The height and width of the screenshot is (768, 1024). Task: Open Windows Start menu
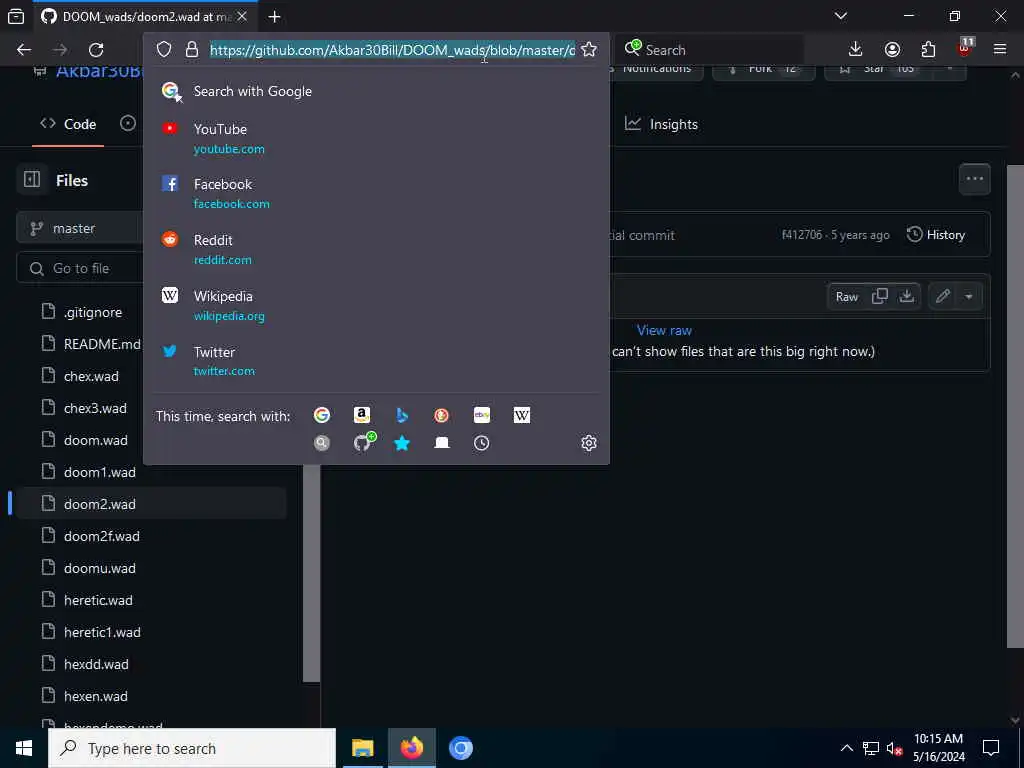pos(24,748)
